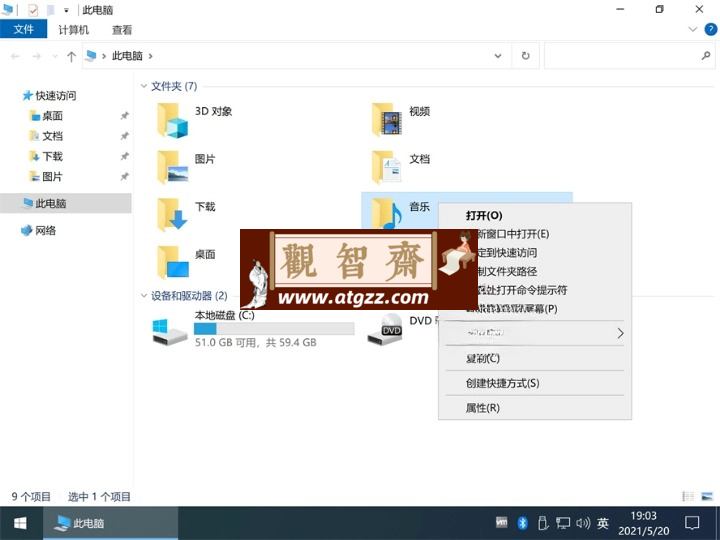Image resolution: width=720 pixels, height=540 pixels.
Task: Click the forward navigation arrow
Action: (36, 56)
